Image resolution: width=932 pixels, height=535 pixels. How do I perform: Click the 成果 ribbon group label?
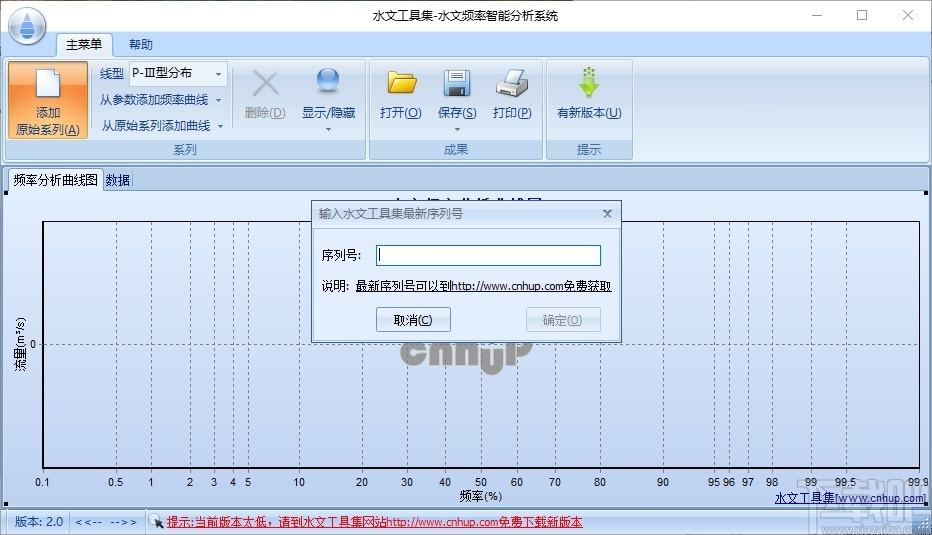(x=456, y=150)
